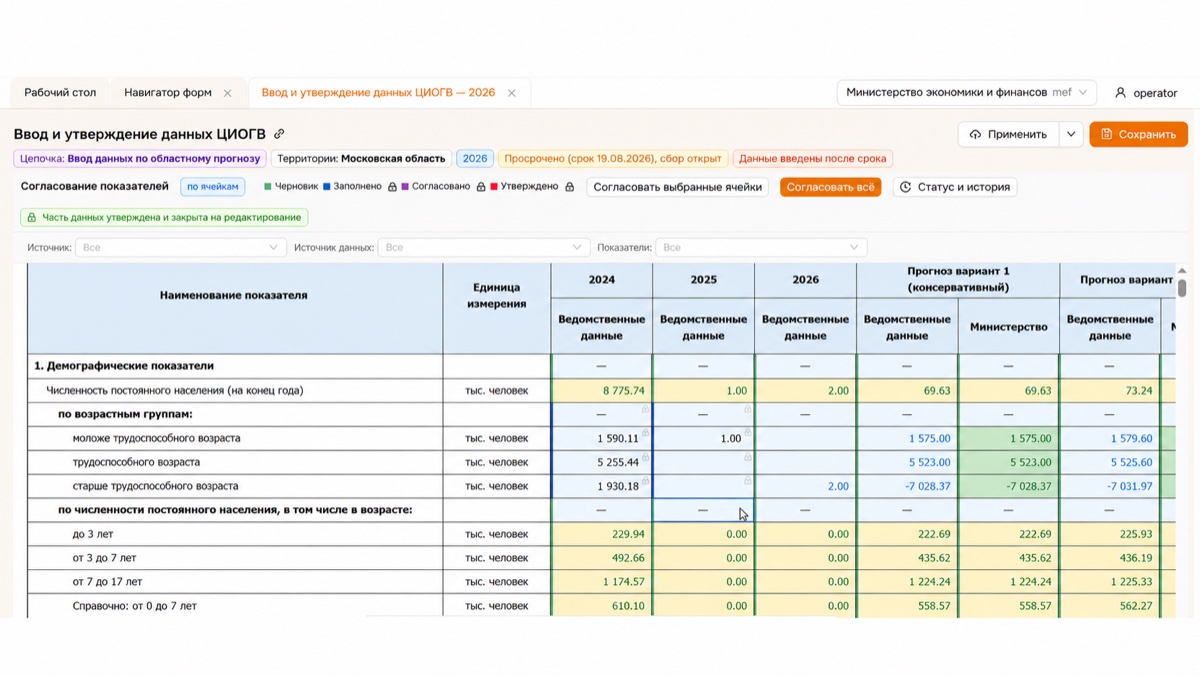Click the red Утверждено color square
1200x675 pixels.
pos(494,187)
